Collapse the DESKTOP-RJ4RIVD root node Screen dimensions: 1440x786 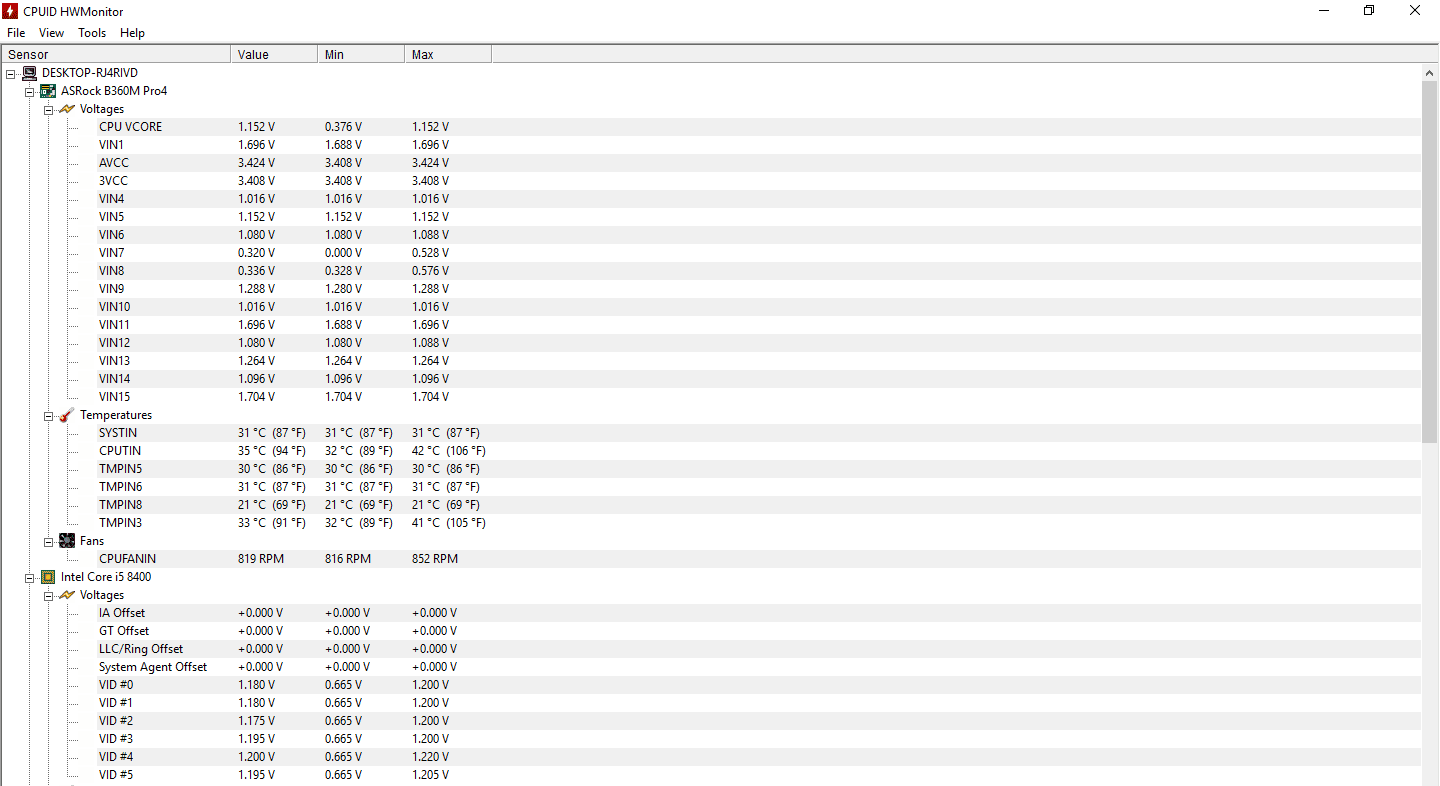[11, 73]
